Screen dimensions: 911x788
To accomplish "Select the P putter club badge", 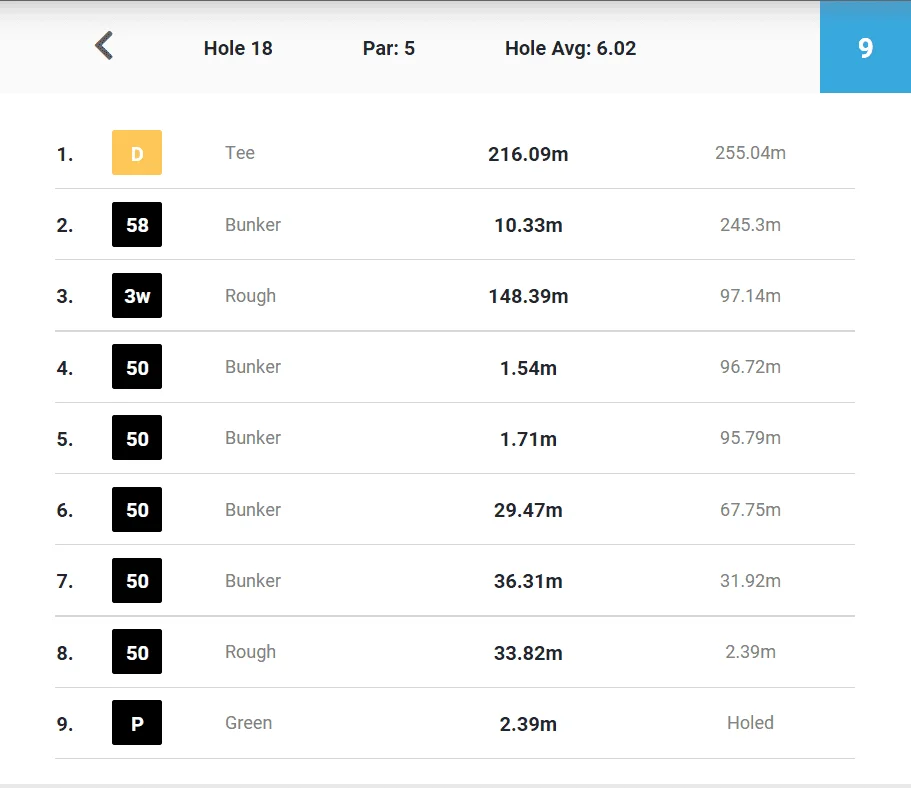I will point(137,723).
